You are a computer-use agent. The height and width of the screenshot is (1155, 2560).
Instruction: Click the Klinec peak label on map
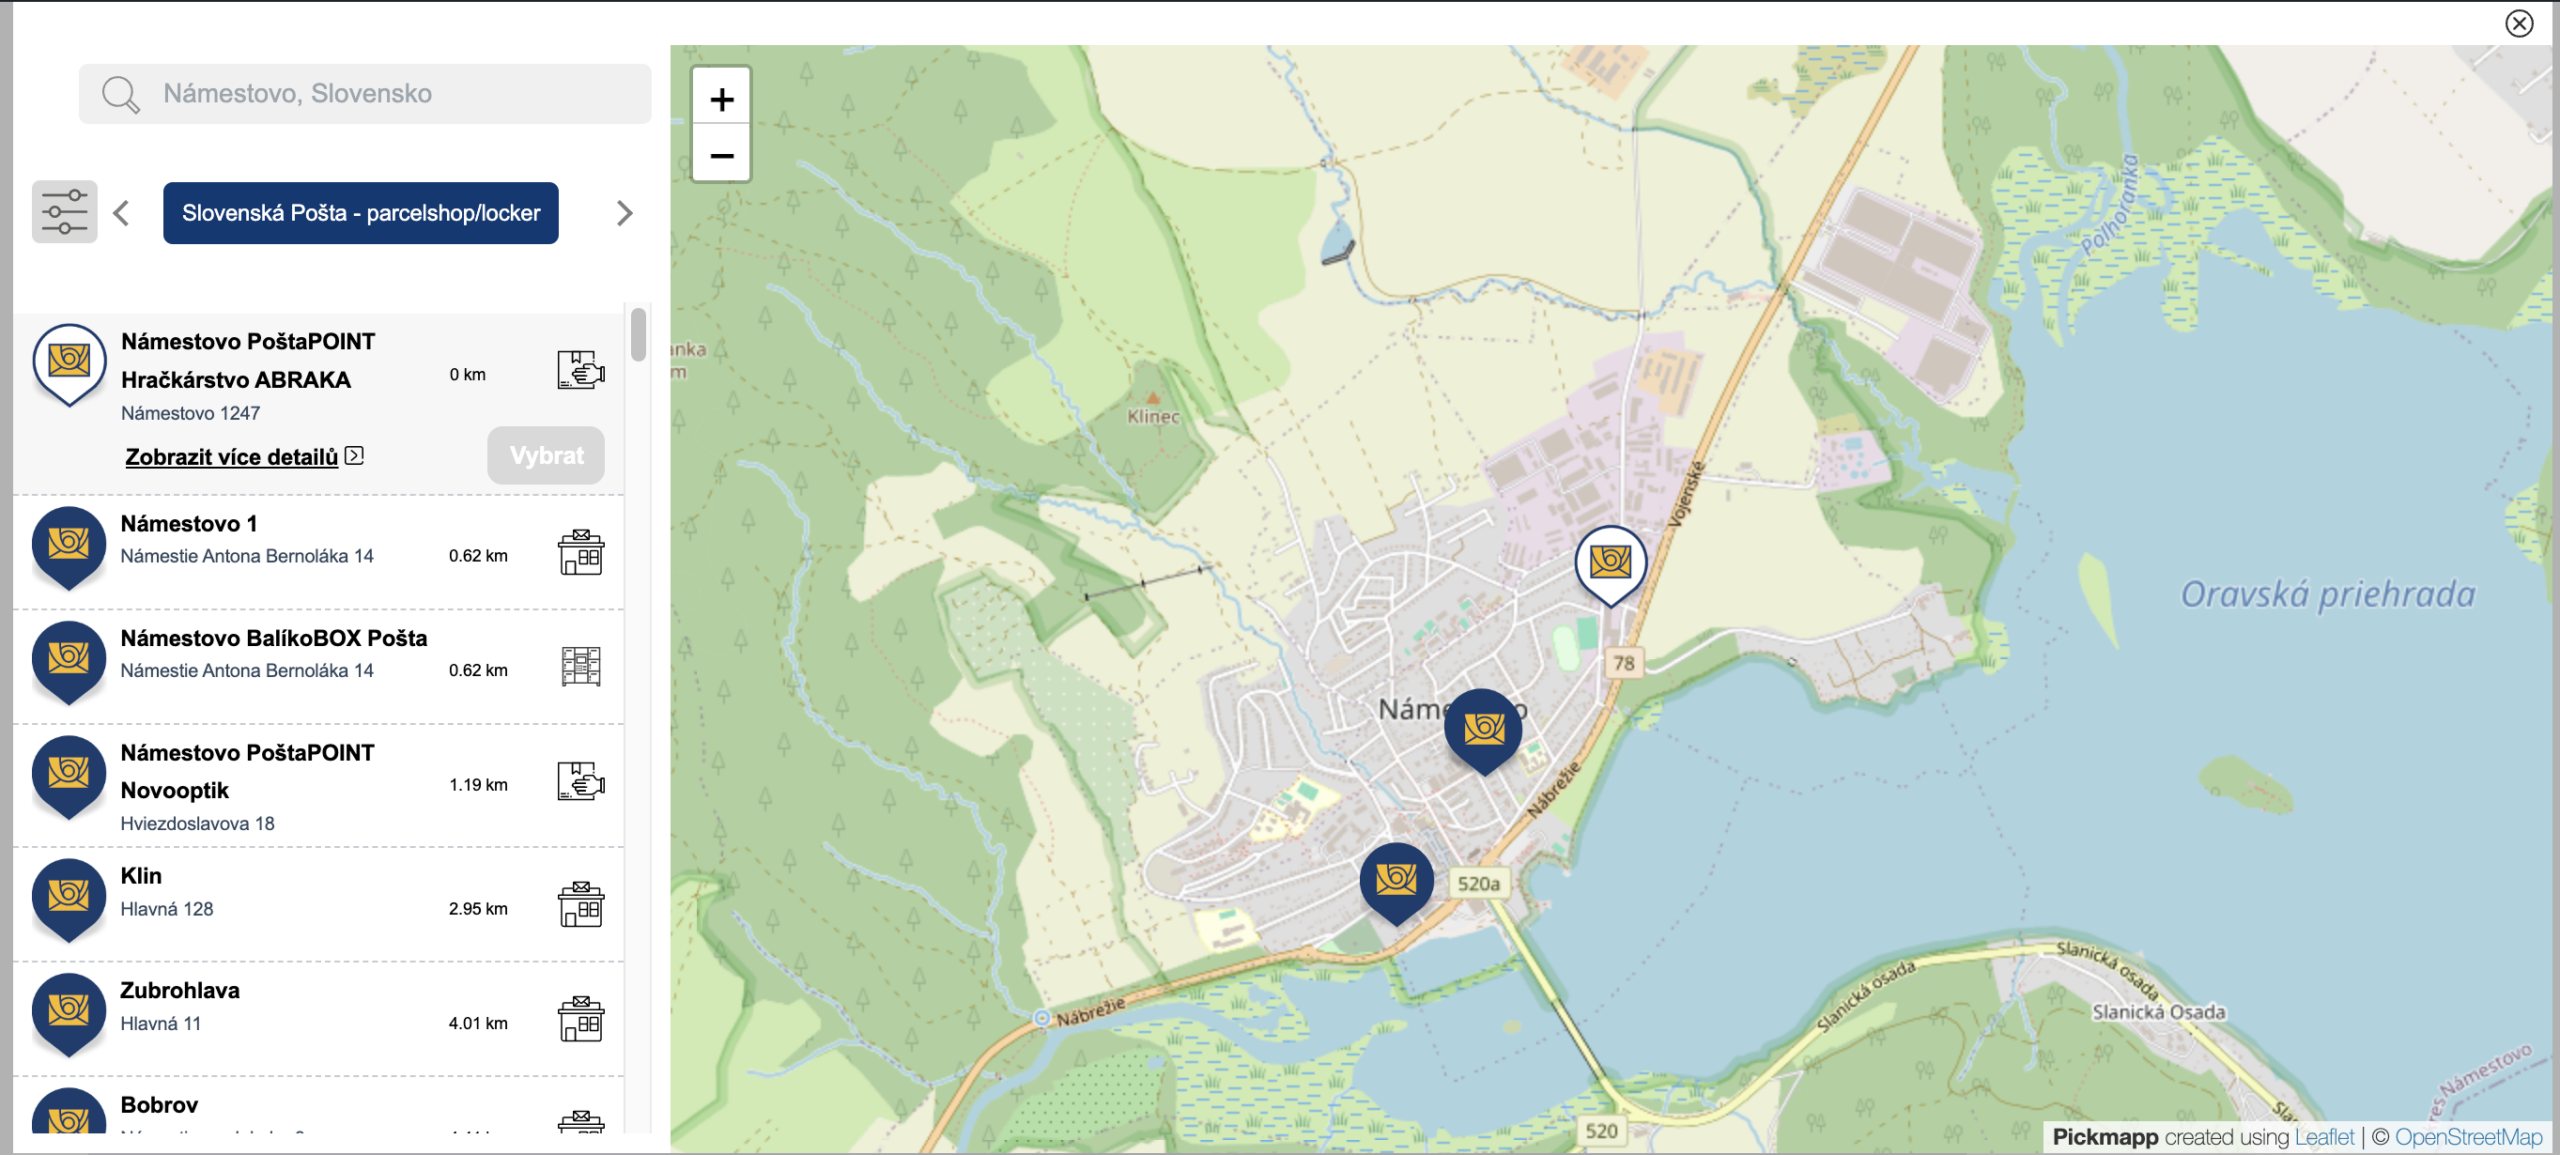coord(1153,417)
